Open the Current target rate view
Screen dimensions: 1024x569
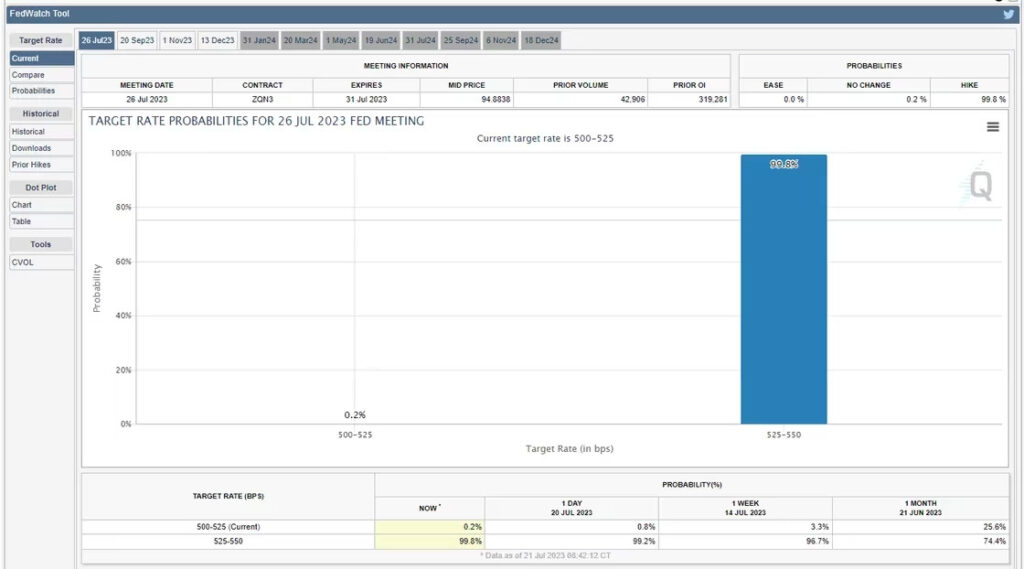click(x=42, y=59)
